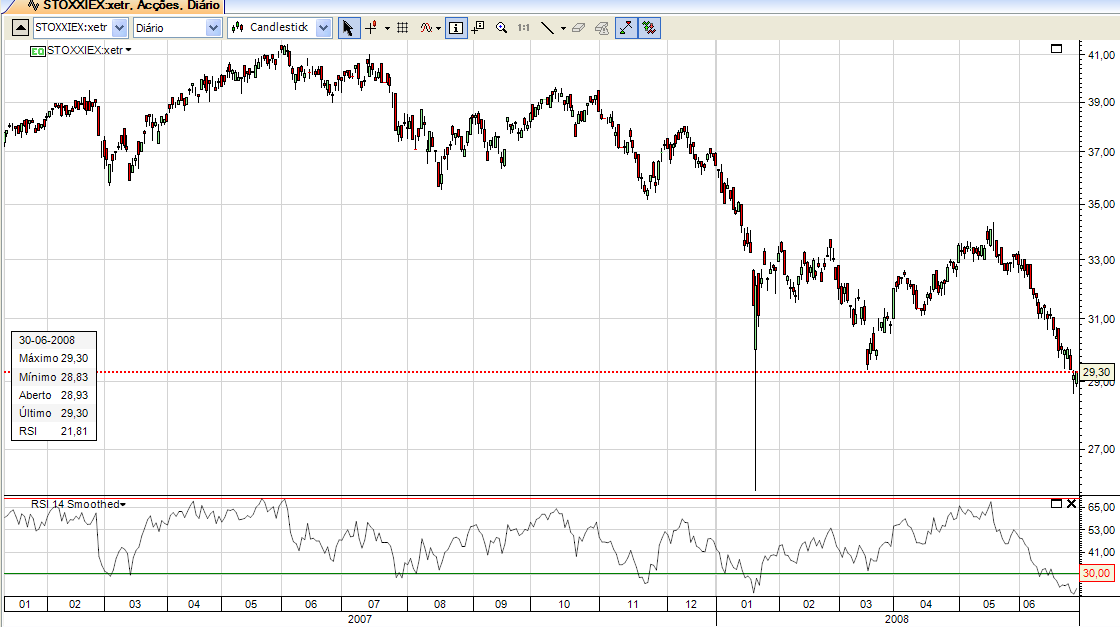Open the STOXXIEX:xetr symbol dropdown

119,28
